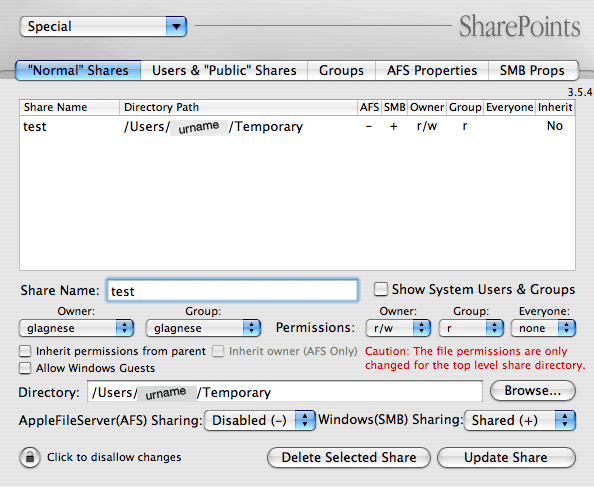Click the /Users/urname/Temporary path cell
Screen dimensions: 594x487
213,126
